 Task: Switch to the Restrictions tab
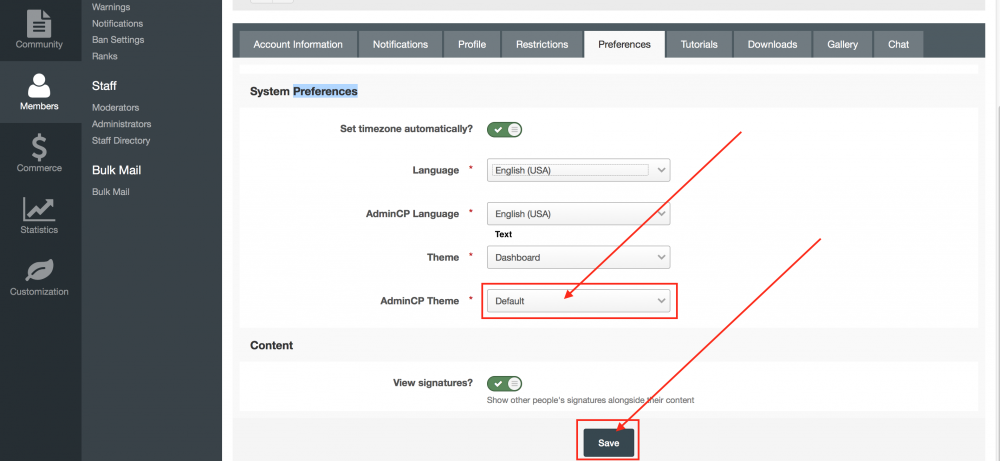(x=542, y=44)
